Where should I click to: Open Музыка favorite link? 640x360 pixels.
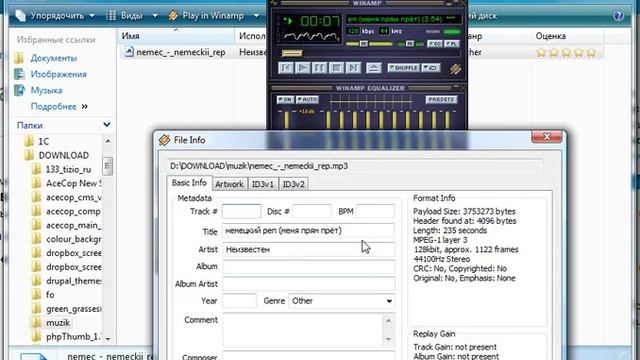(46, 90)
